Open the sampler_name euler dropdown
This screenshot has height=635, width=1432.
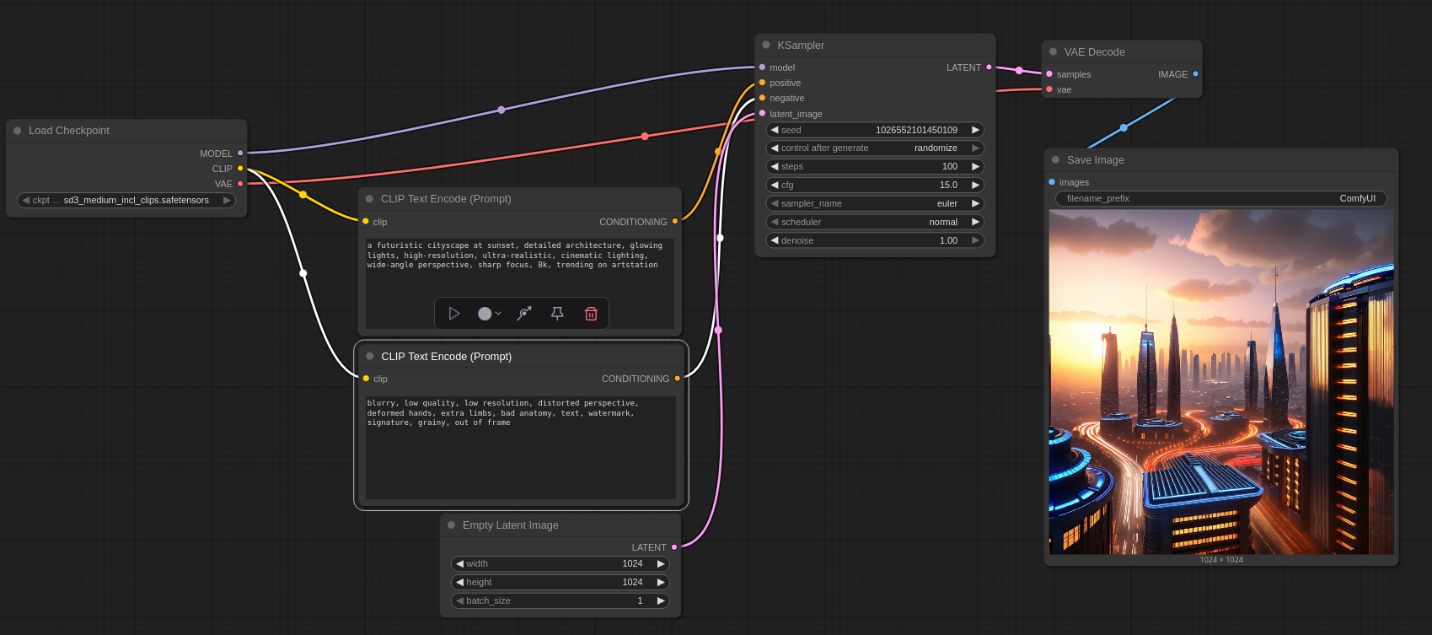point(874,203)
